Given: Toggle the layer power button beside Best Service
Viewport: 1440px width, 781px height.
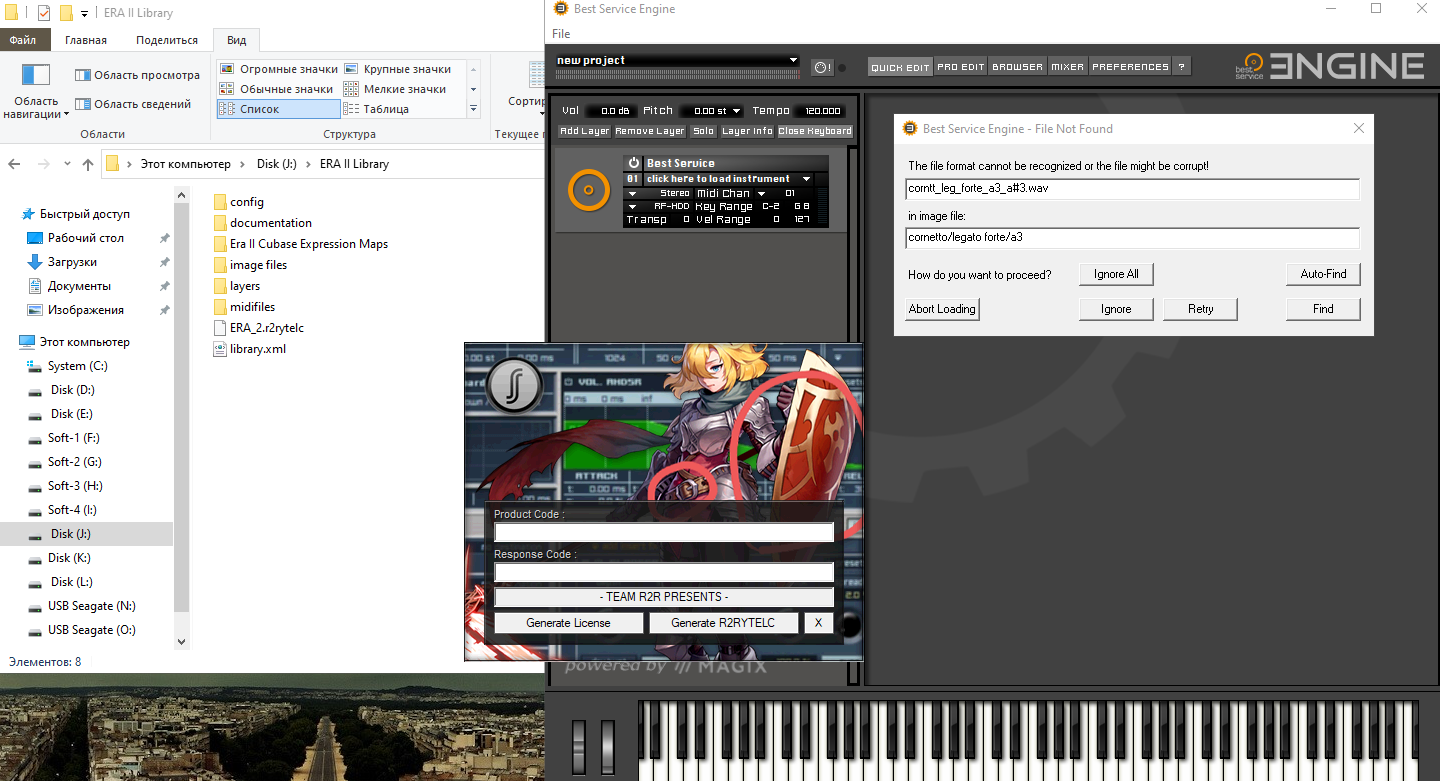Looking at the screenshot, I should (633, 163).
